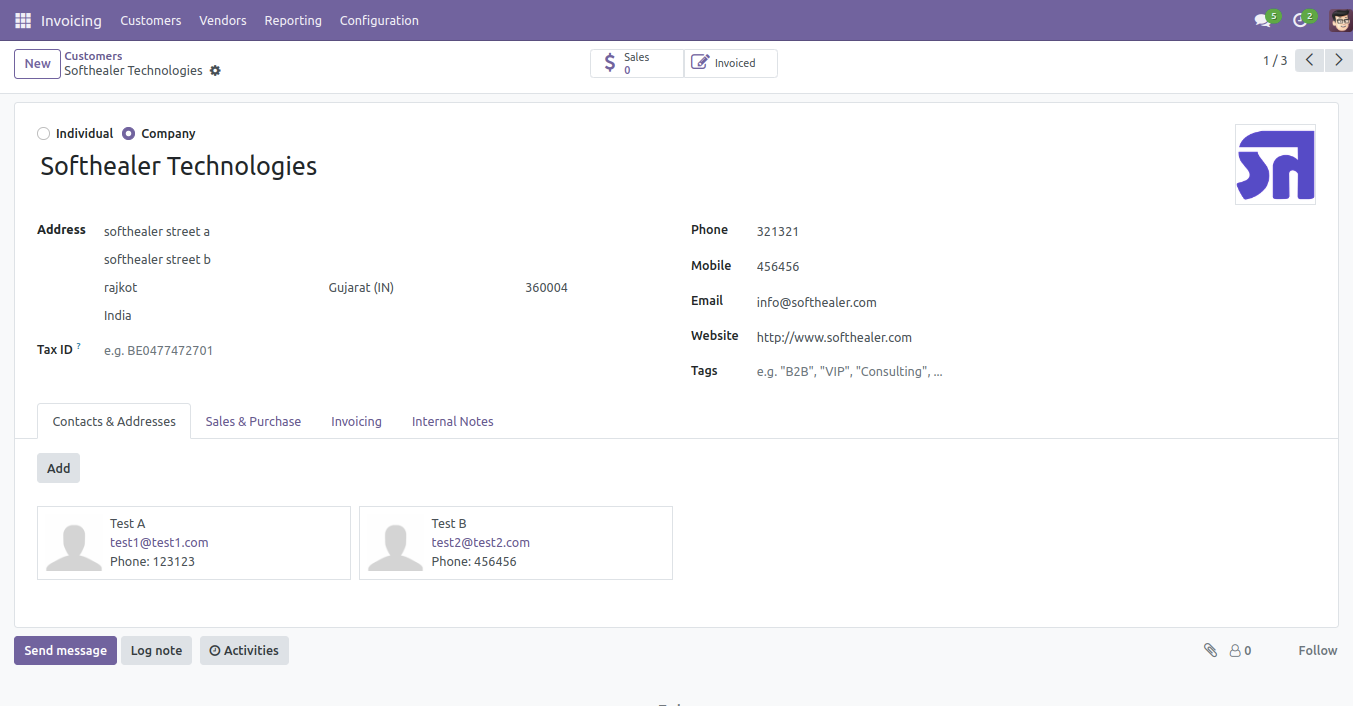The height and width of the screenshot is (706, 1353).
Task: Open the Customers menu
Action: tap(151, 20)
